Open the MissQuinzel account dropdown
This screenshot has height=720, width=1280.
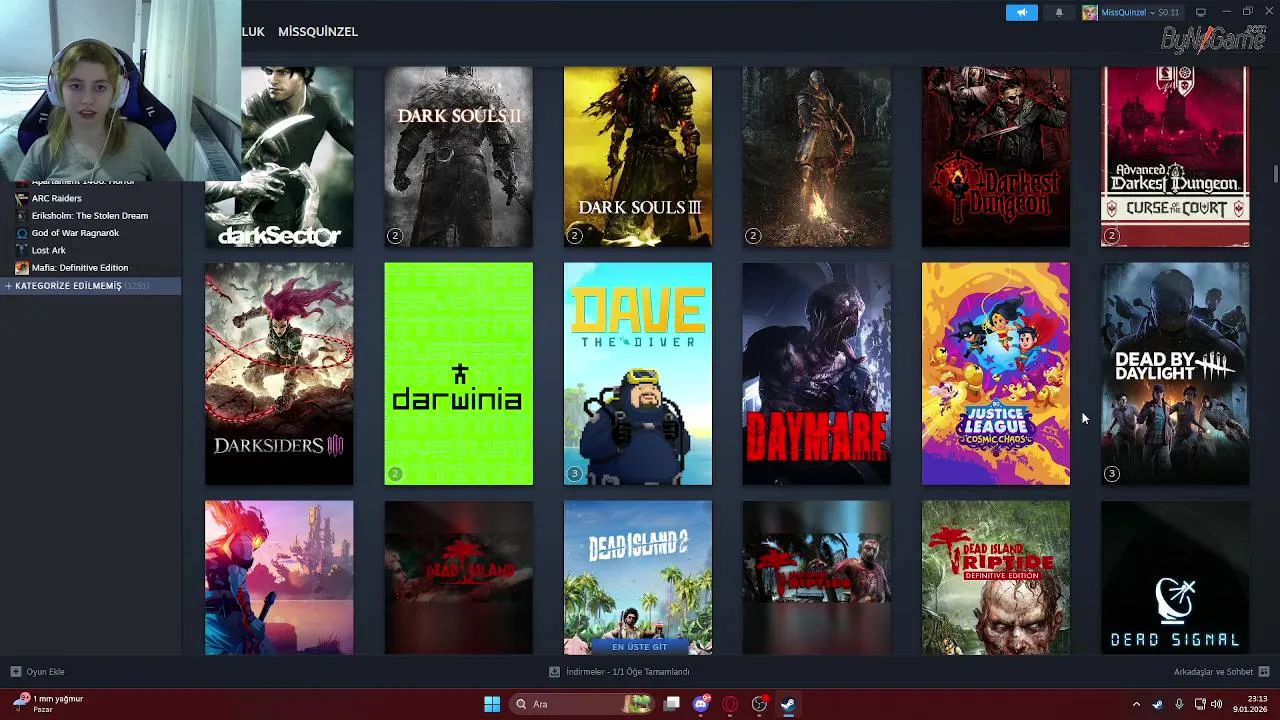click(1132, 12)
